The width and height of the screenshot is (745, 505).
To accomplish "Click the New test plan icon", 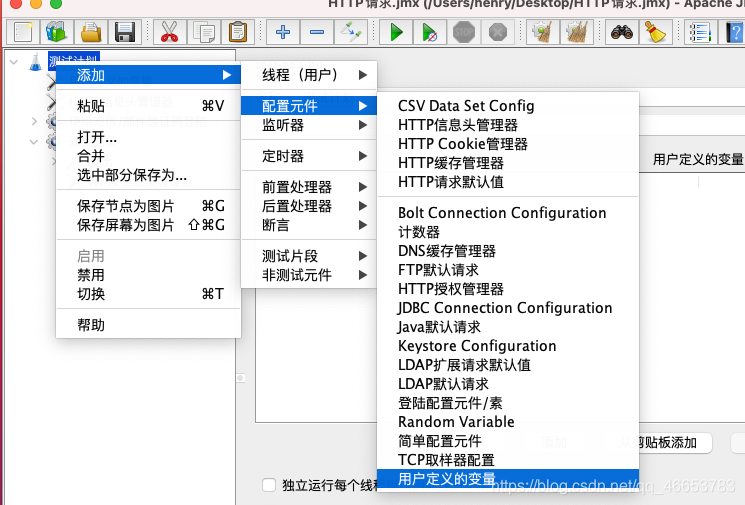I will point(23,32).
